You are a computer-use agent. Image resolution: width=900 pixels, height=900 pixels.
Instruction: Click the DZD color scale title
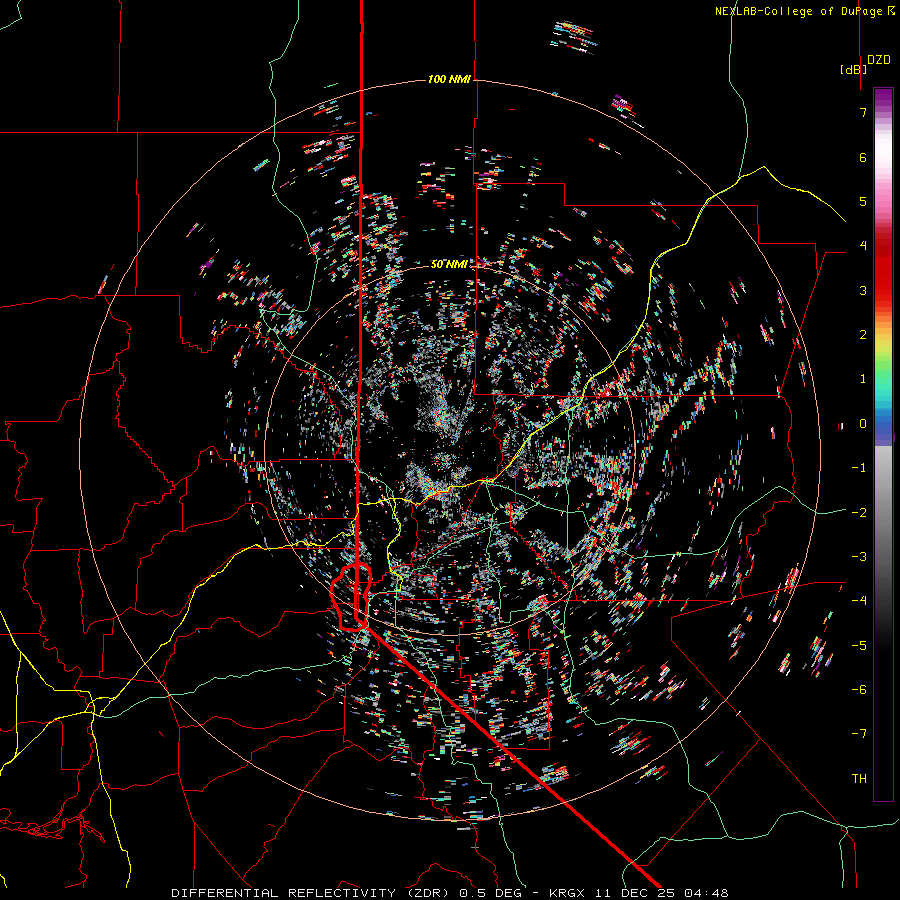click(x=879, y=60)
